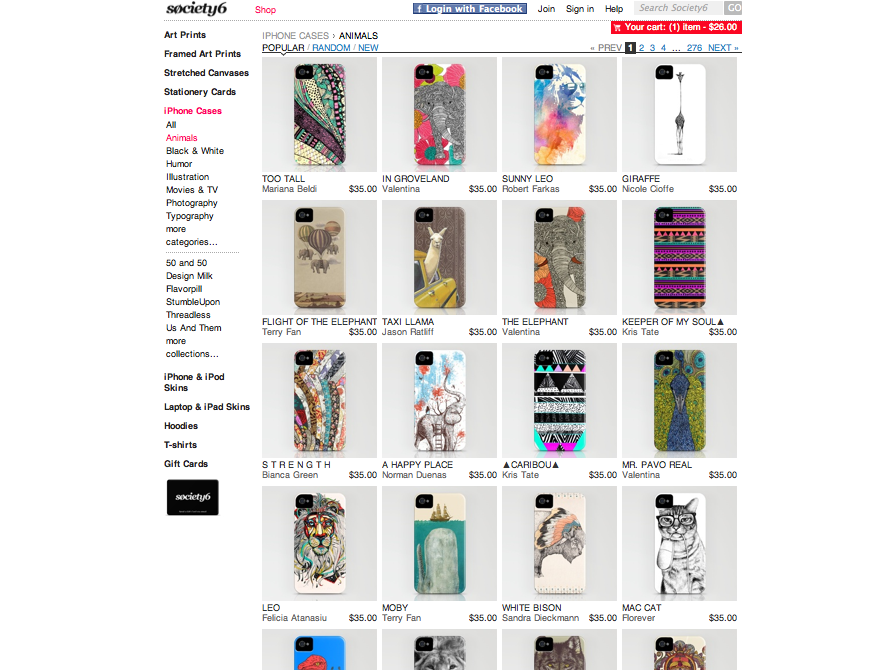Open the Stretched Canvases section
The image size is (891, 670).
tap(206, 73)
